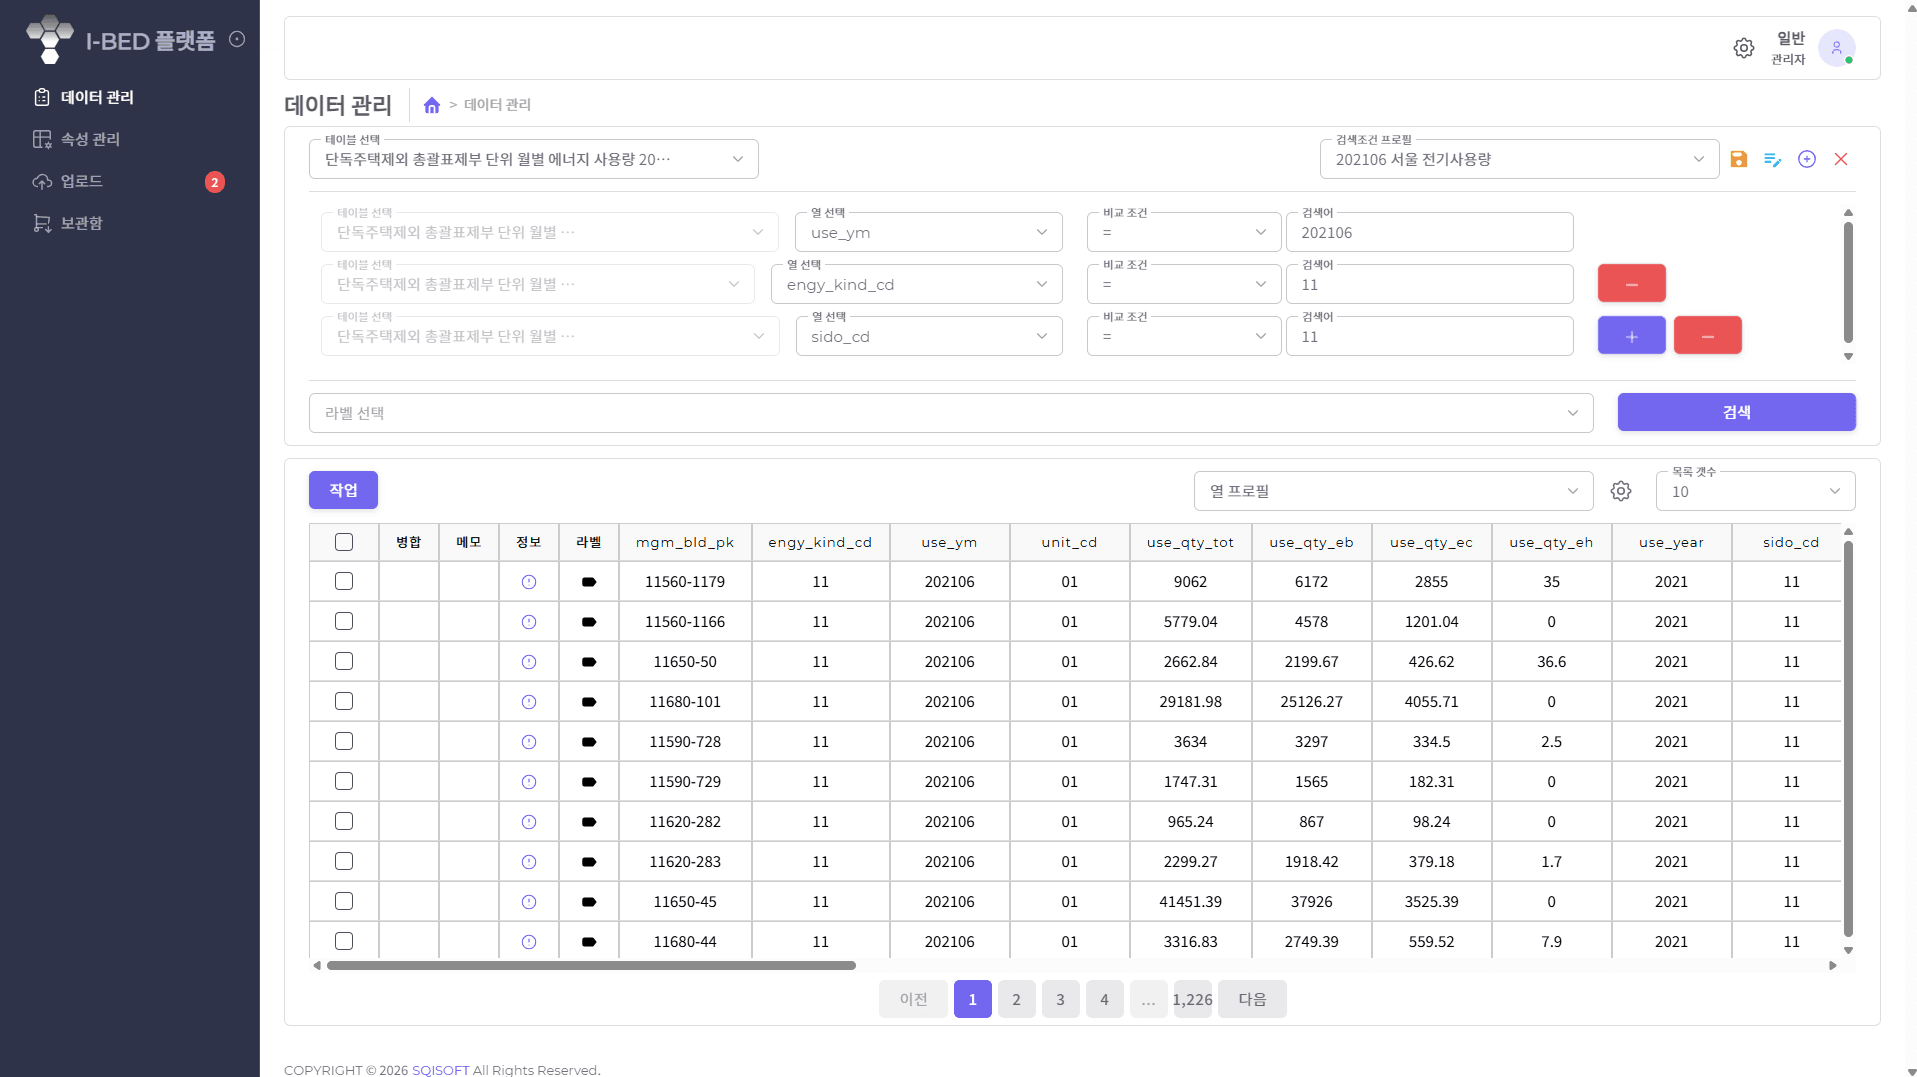Screen dimensions: 1917x1077
Task: Click the purple 작업 action button
Action: tap(343, 490)
